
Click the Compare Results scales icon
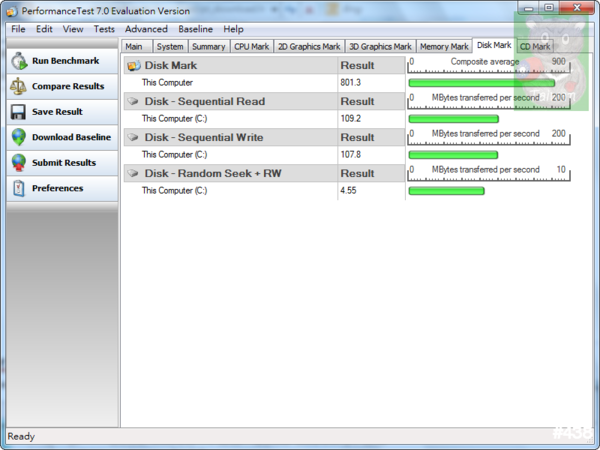tap(18, 86)
